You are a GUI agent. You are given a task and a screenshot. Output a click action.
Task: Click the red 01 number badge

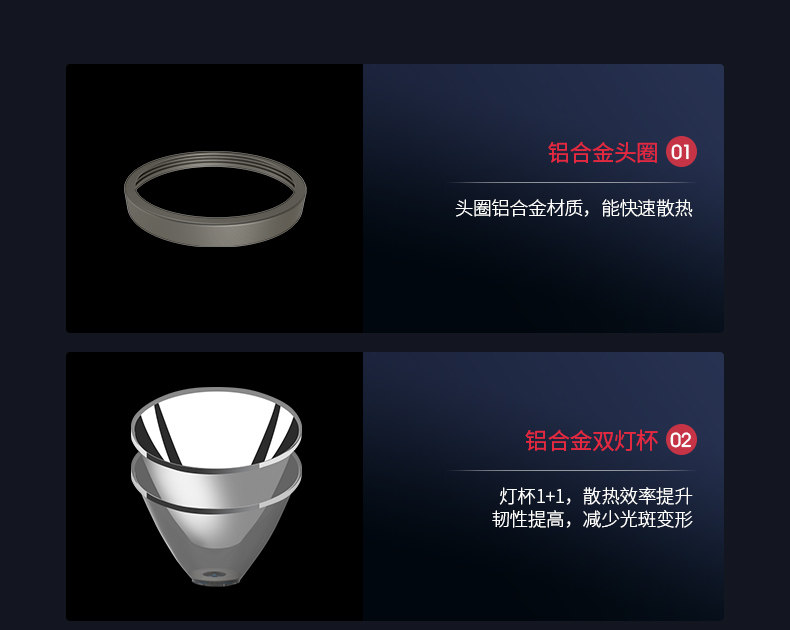coord(681,152)
